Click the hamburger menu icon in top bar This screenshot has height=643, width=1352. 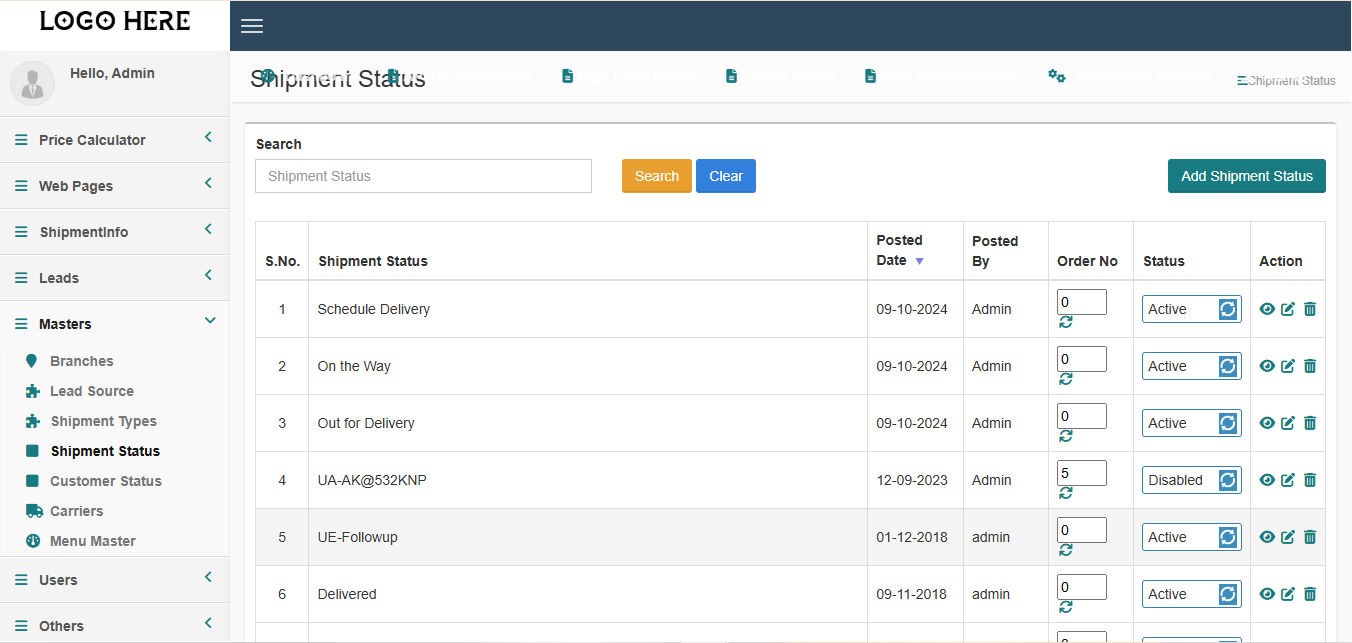point(252,26)
